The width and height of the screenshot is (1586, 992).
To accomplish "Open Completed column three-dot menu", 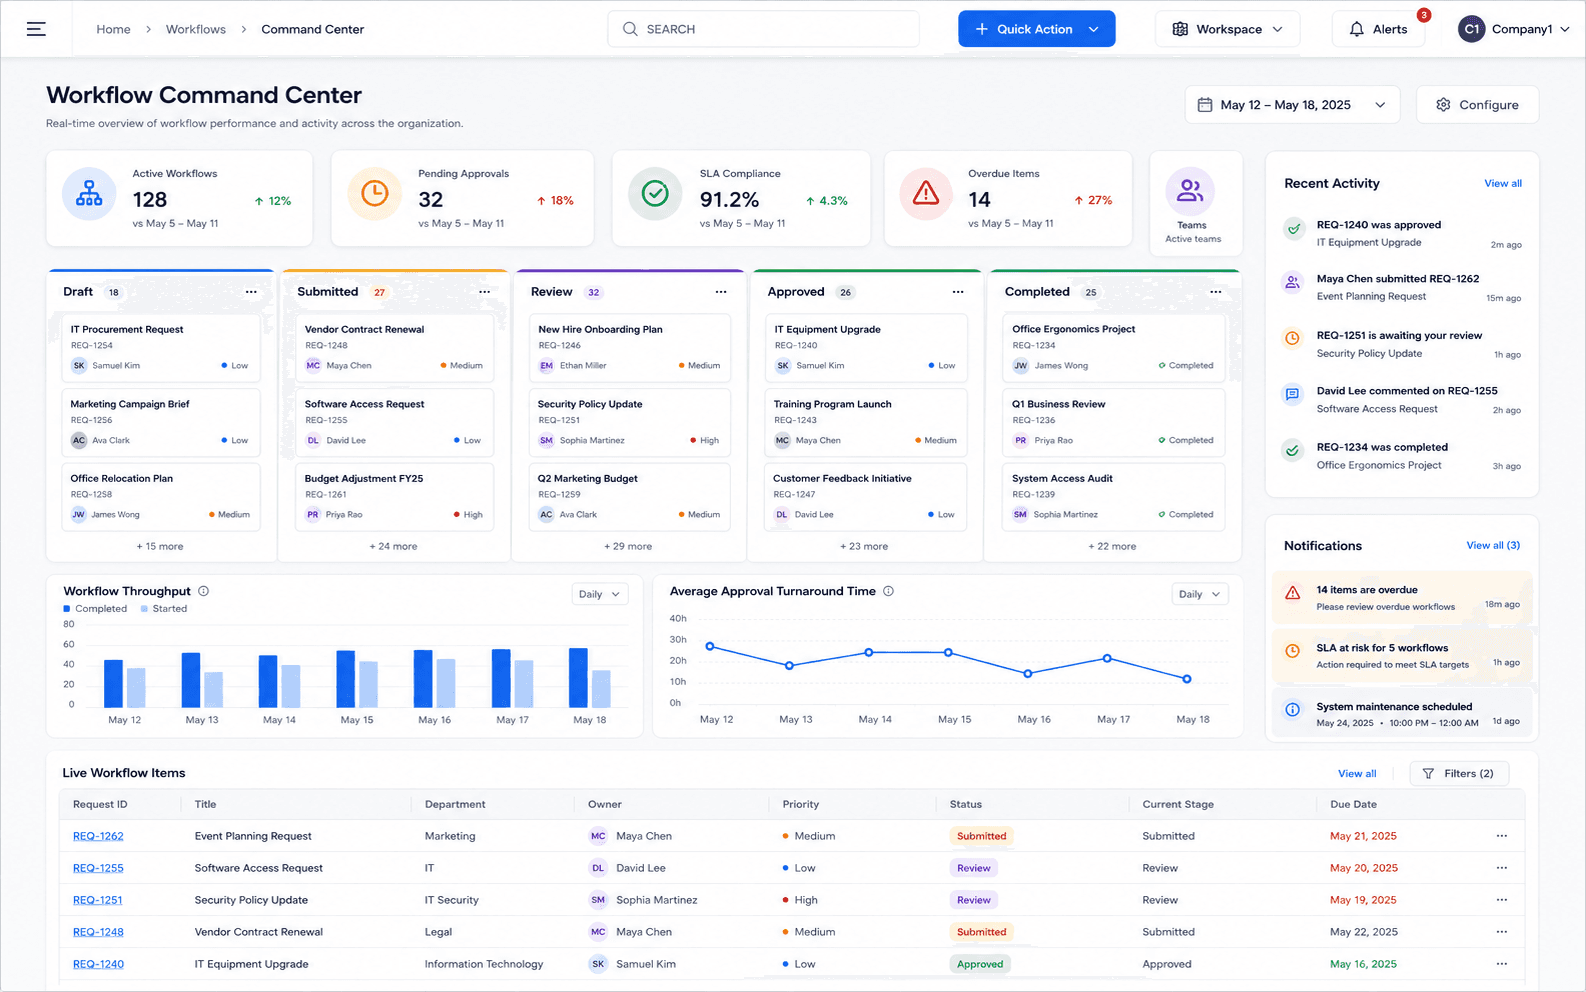I will pos(1215,292).
